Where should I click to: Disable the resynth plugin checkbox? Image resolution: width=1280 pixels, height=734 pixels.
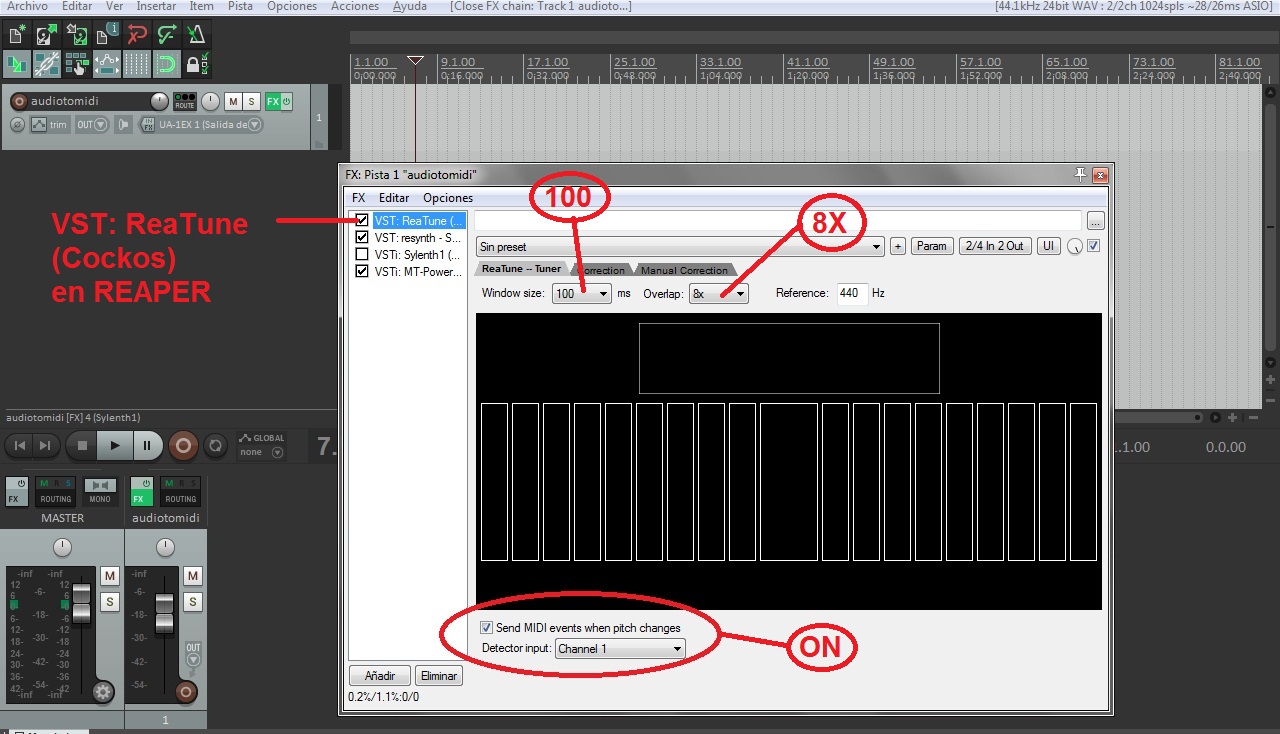click(362, 238)
